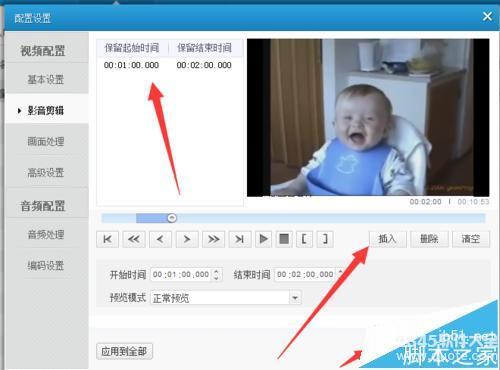
Task: Click the 保留起始时间 column header
Action: pyautogui.click(x=132, y=48)
